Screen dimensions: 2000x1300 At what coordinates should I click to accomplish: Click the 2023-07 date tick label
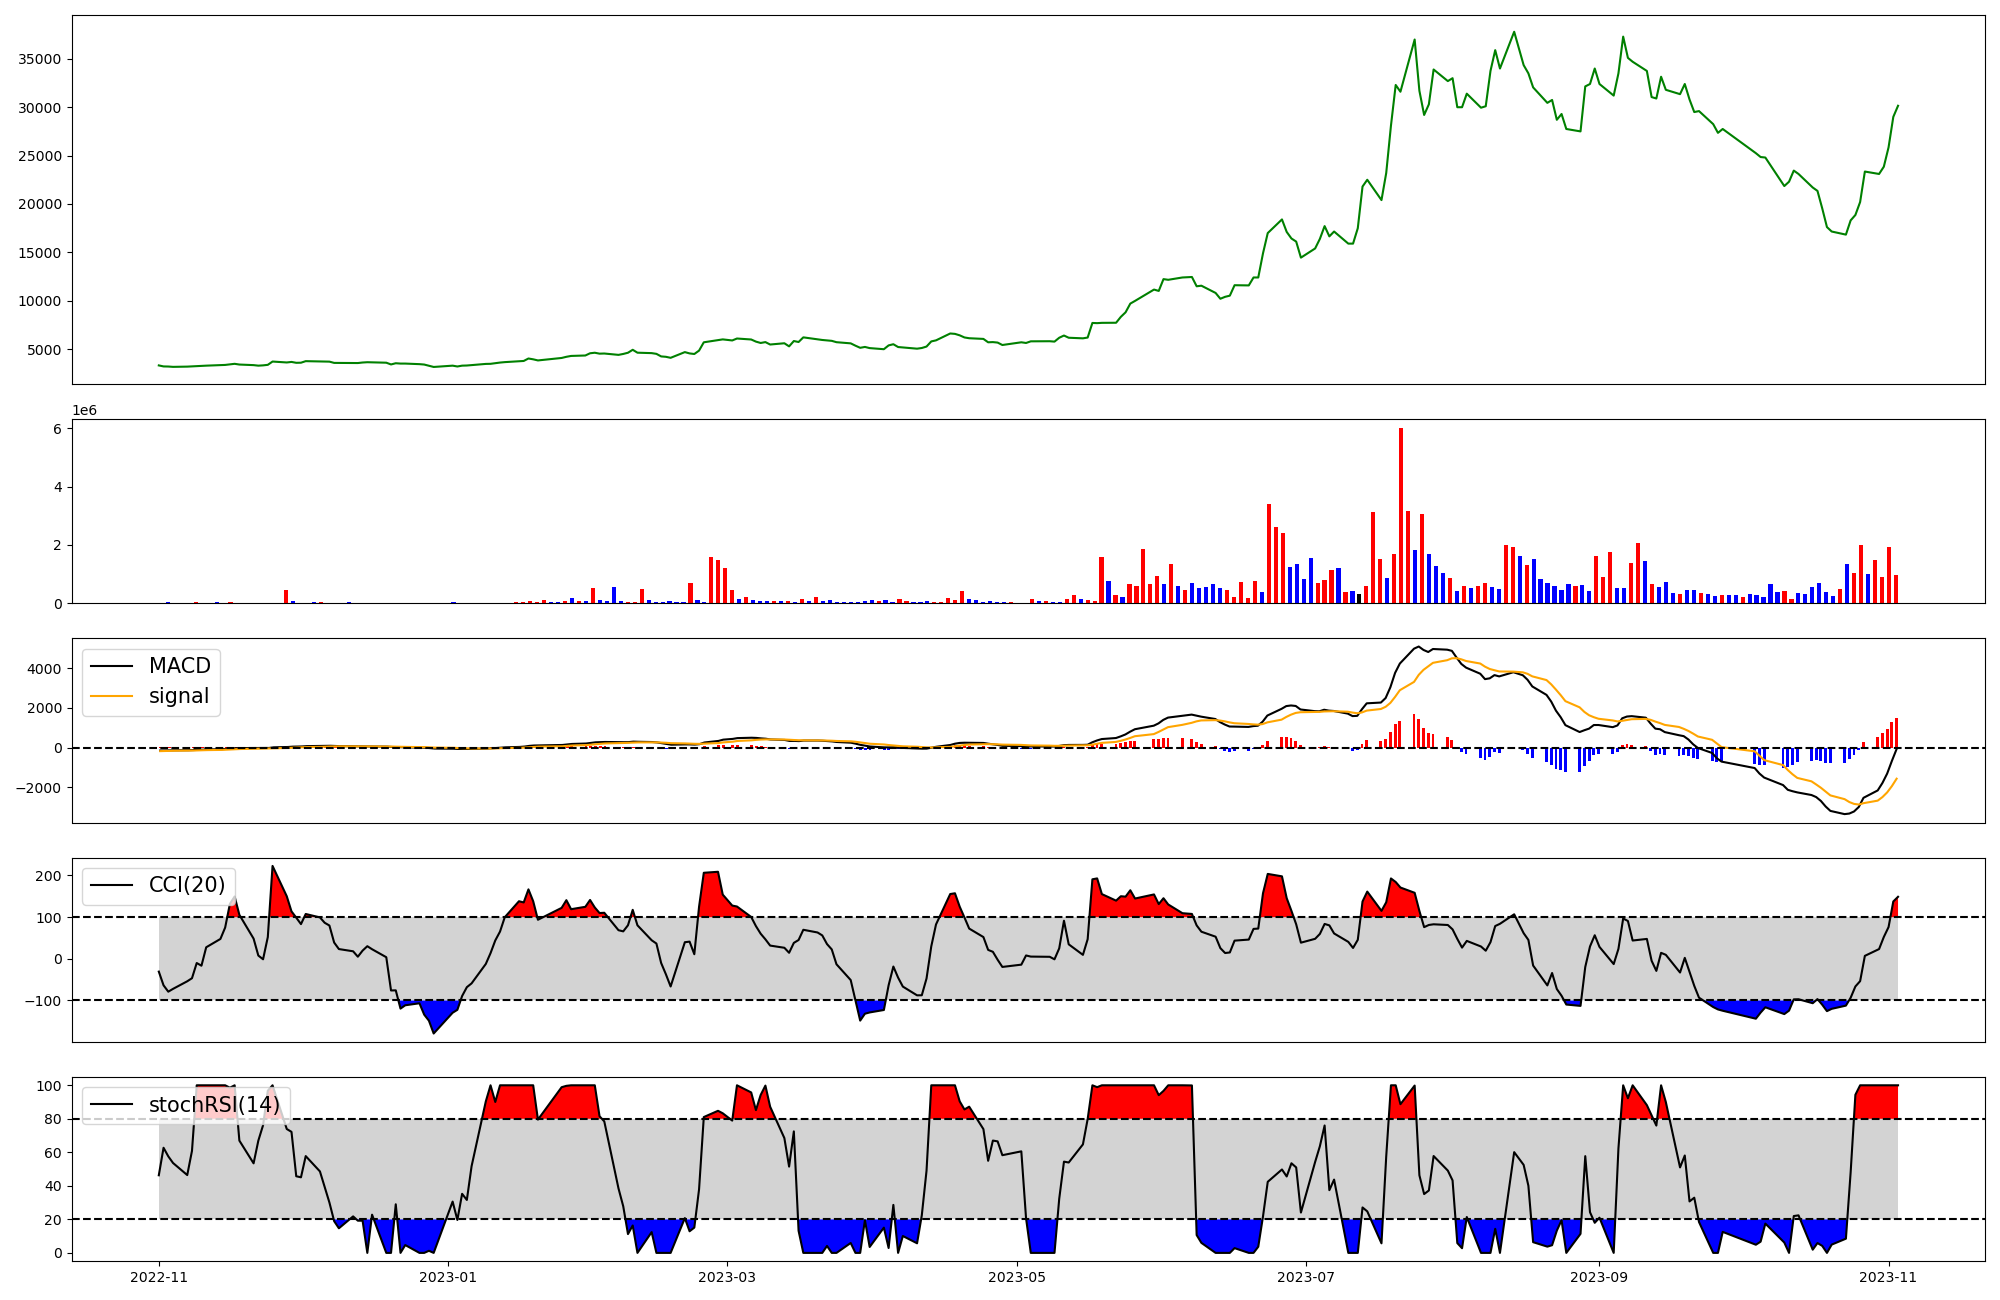(1307, 1277)
